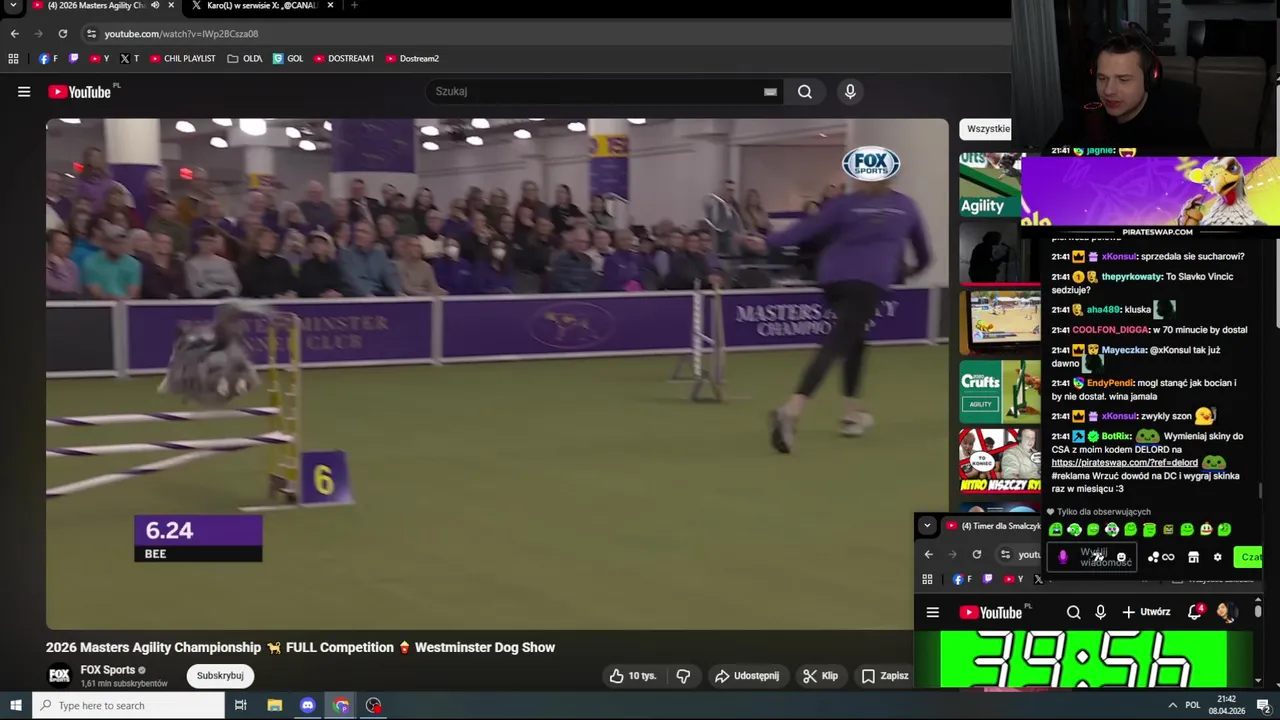
Task: Open notifications bell in Timer window
Action: click(1195, 612)
